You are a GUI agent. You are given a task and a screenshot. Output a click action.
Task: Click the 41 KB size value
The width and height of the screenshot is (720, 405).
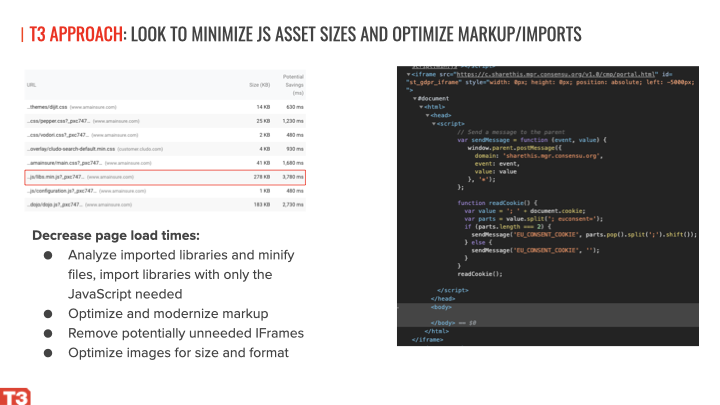click(x=263, y=163)
